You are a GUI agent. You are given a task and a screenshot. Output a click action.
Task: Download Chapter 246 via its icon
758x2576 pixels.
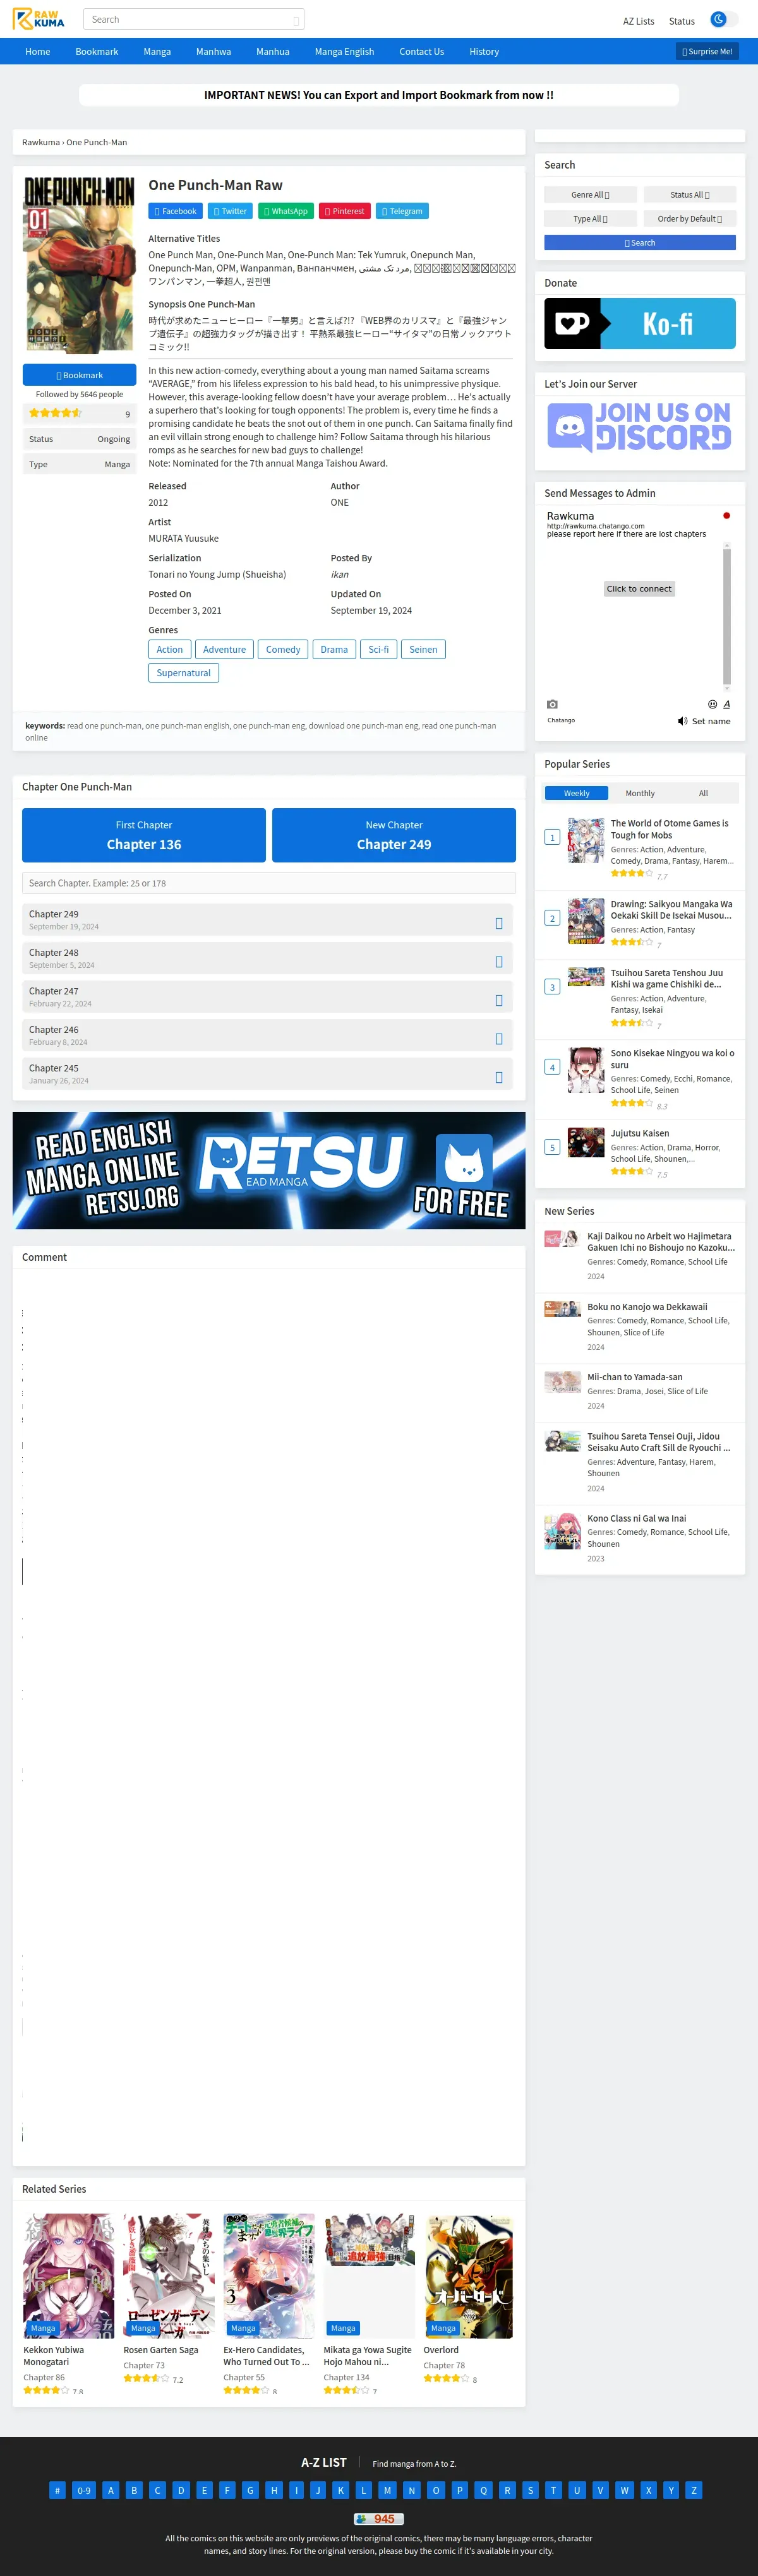(x=499, y=1039)
